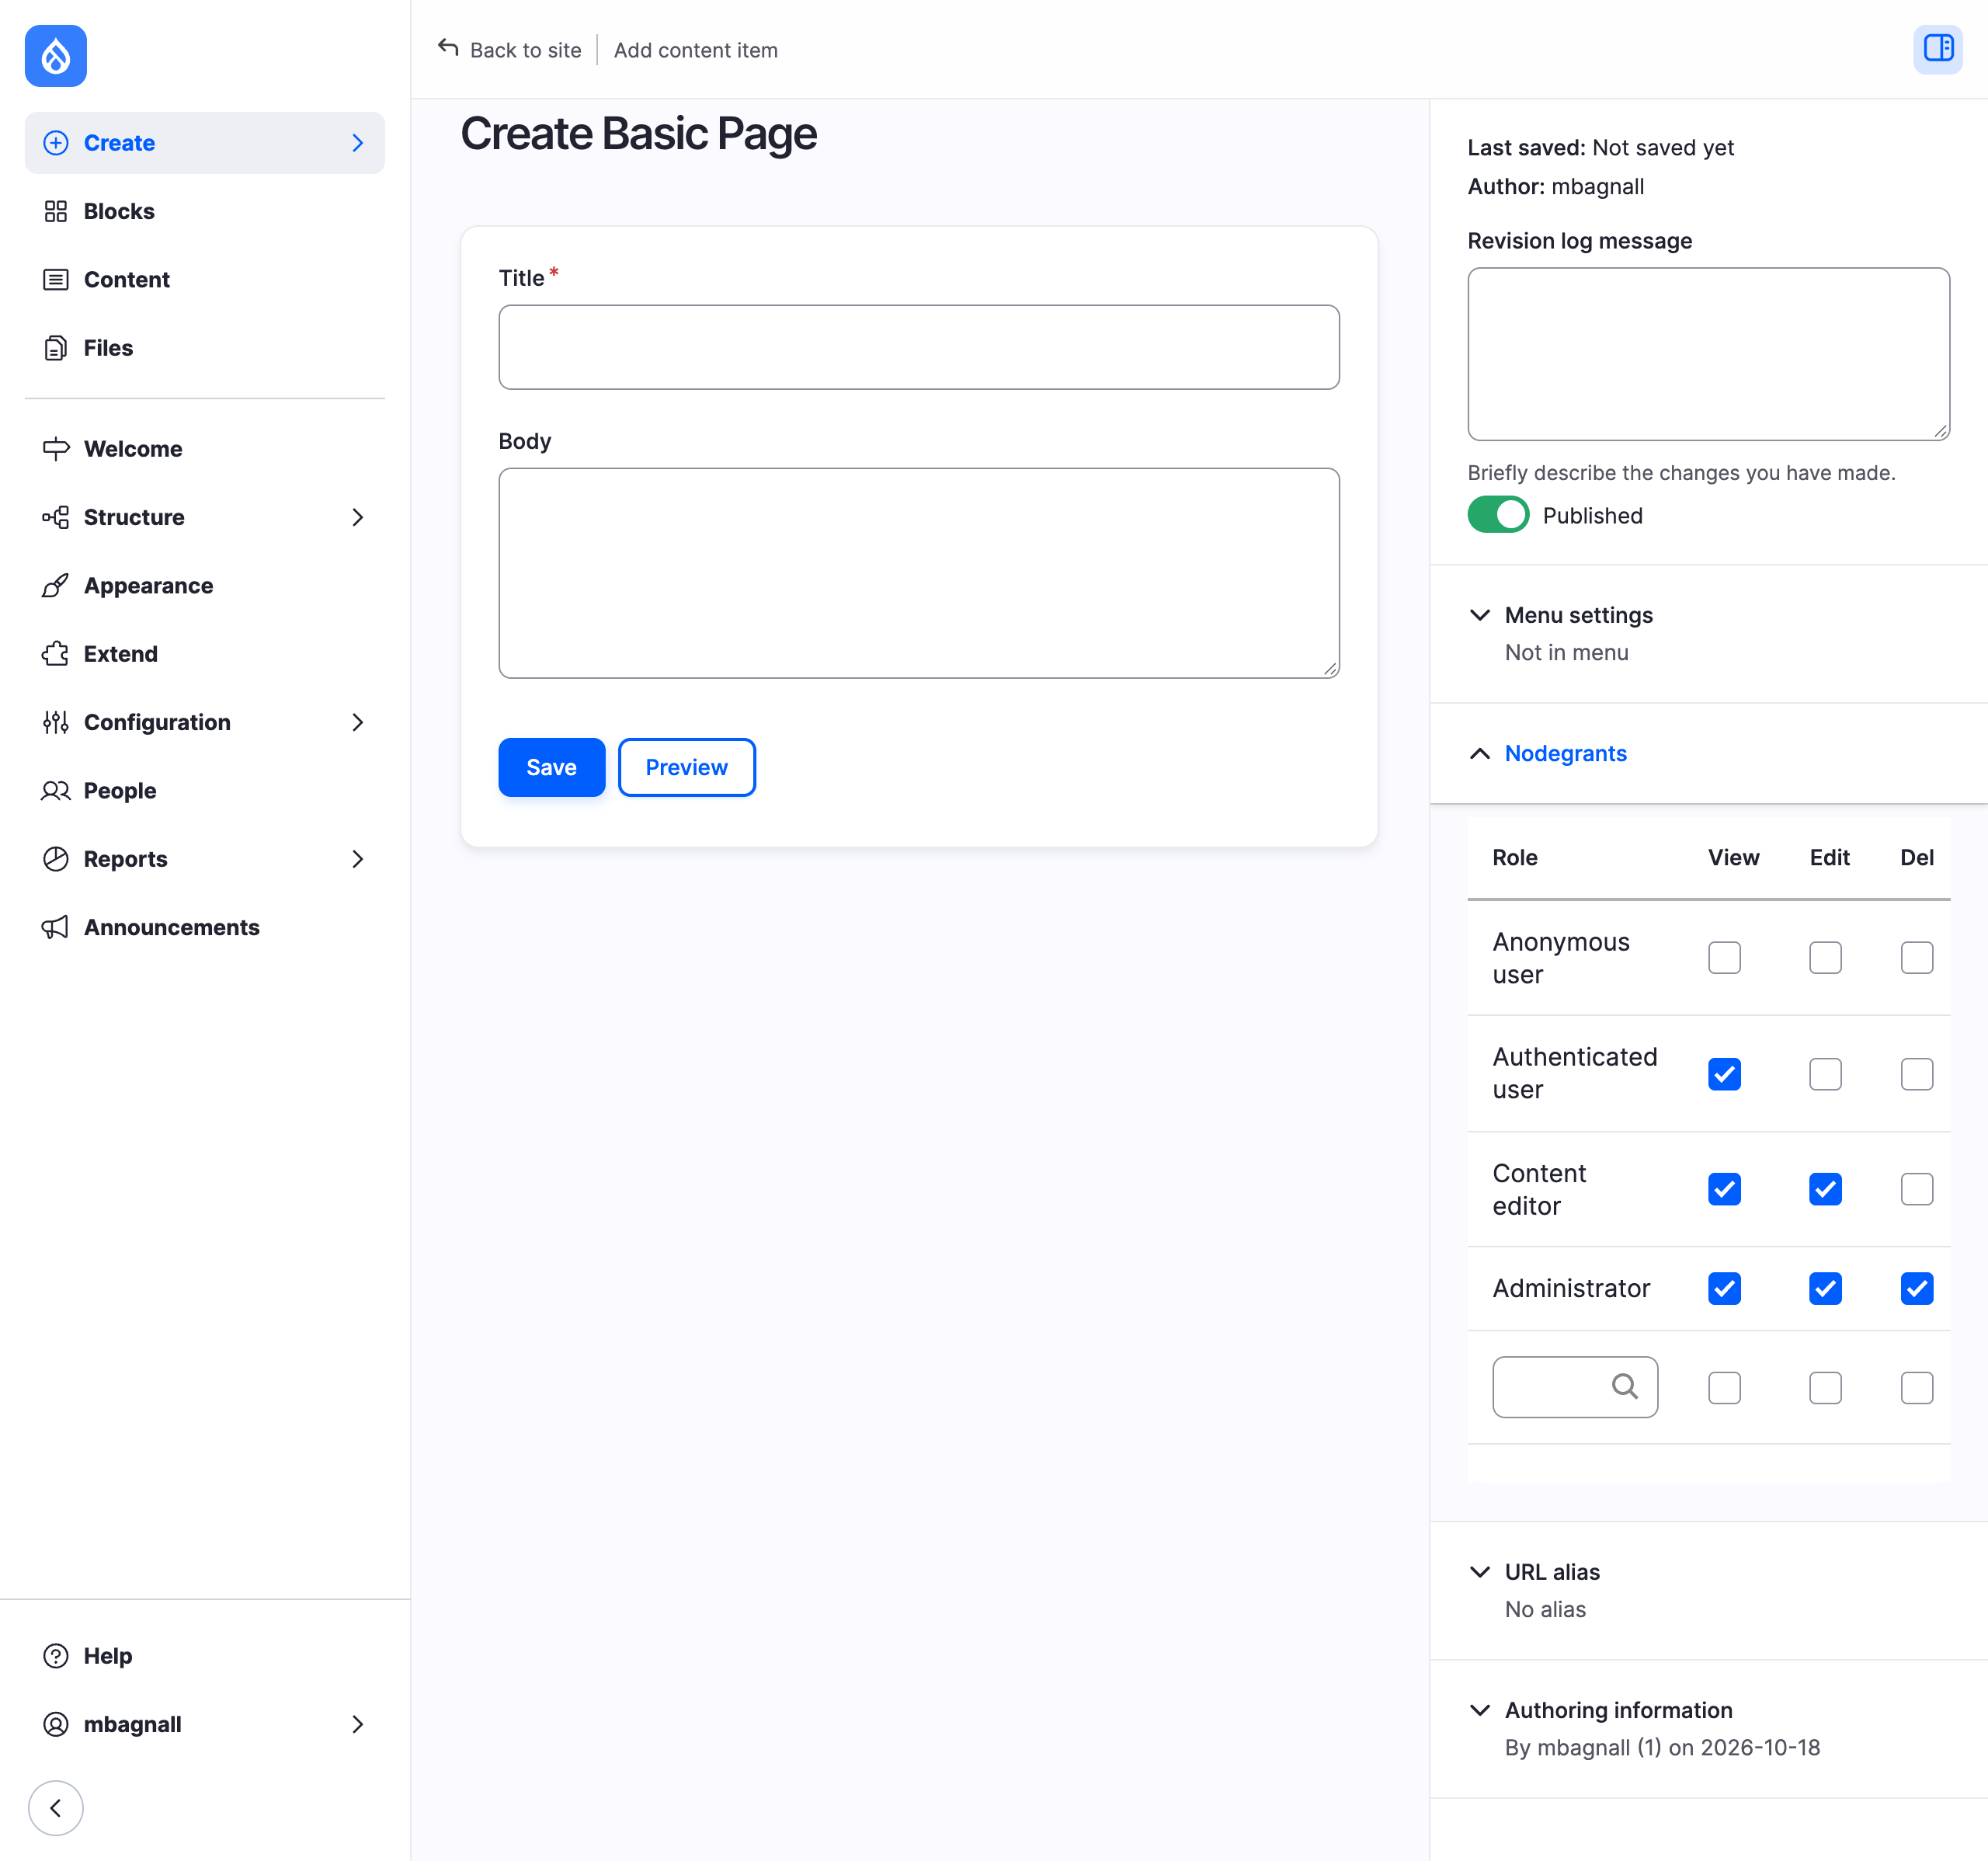Open the Announcements link
Image resolution: width=1988 pixels, height=1861 pixels.
point(204,927)
